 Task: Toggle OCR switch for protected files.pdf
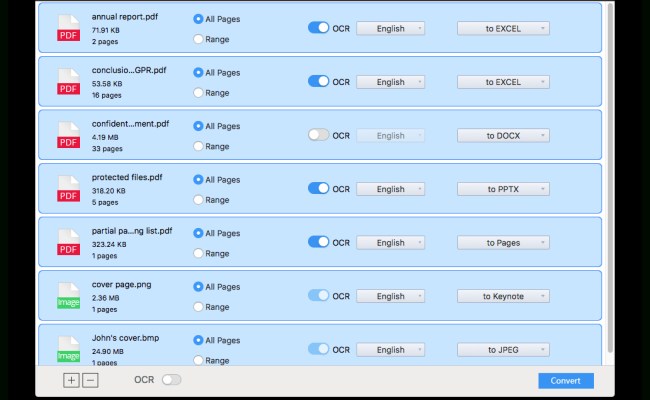click(x=318, y=188)
